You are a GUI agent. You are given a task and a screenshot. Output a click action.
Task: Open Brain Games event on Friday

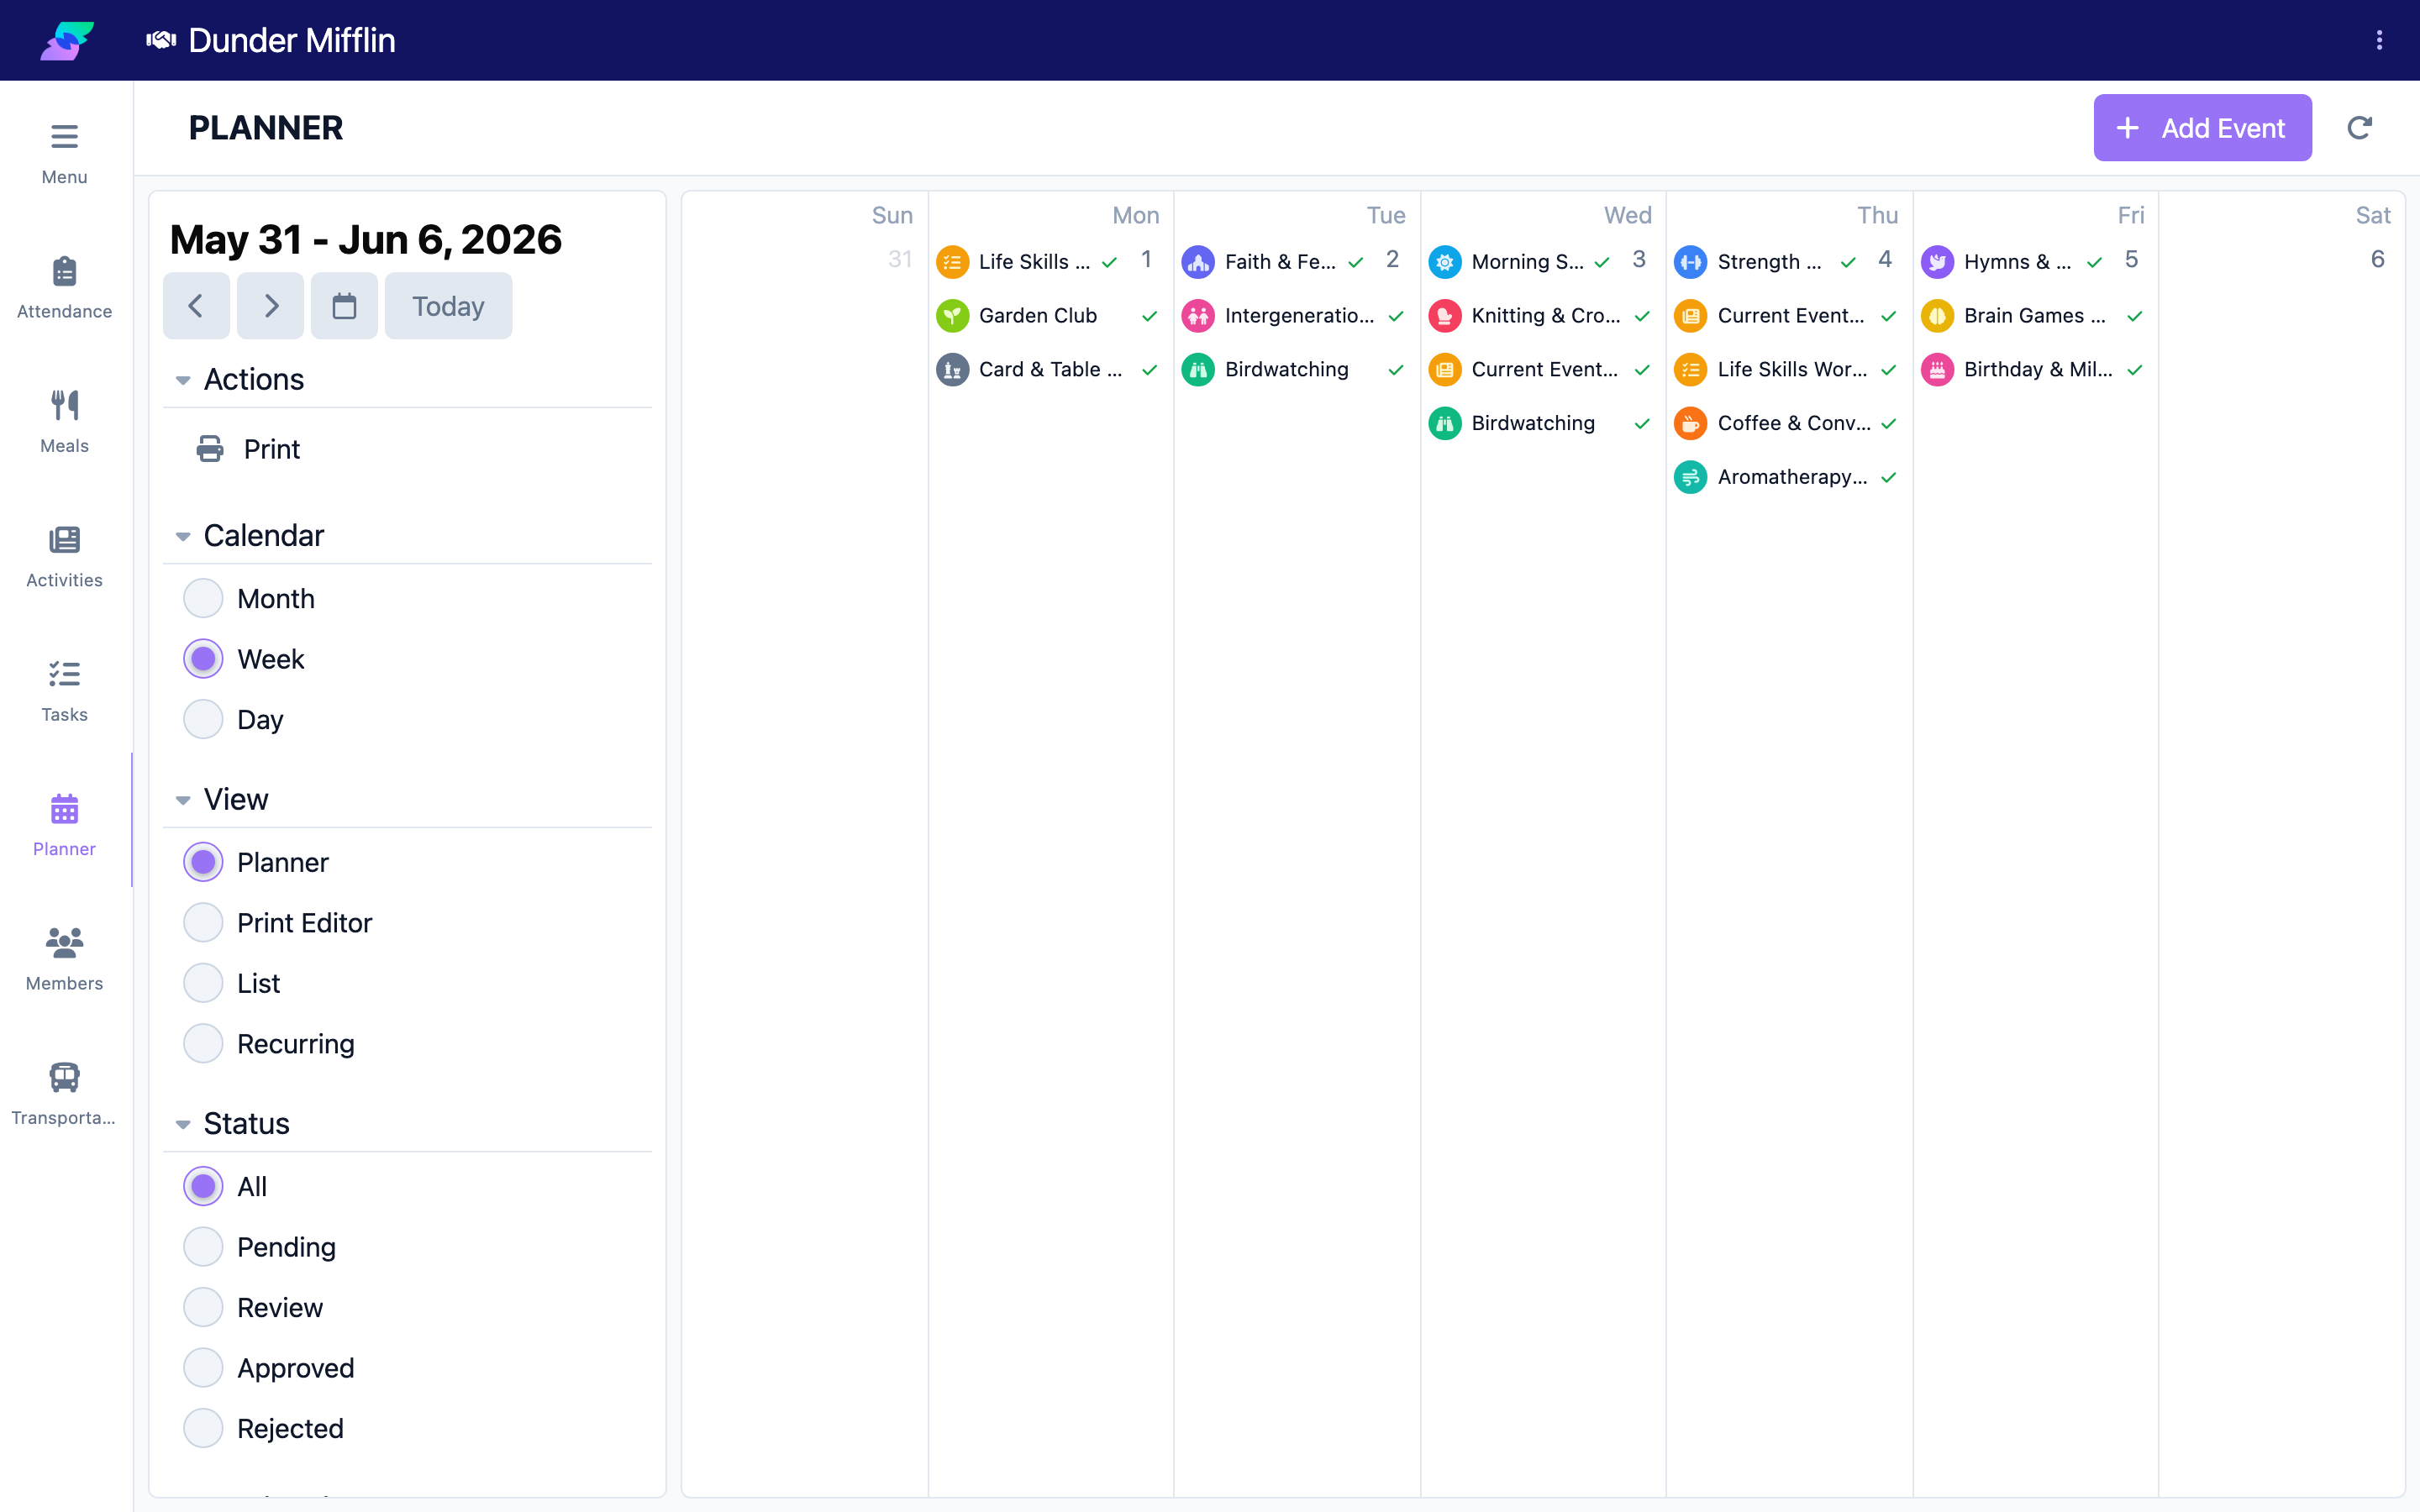(x=2034, y=316)
